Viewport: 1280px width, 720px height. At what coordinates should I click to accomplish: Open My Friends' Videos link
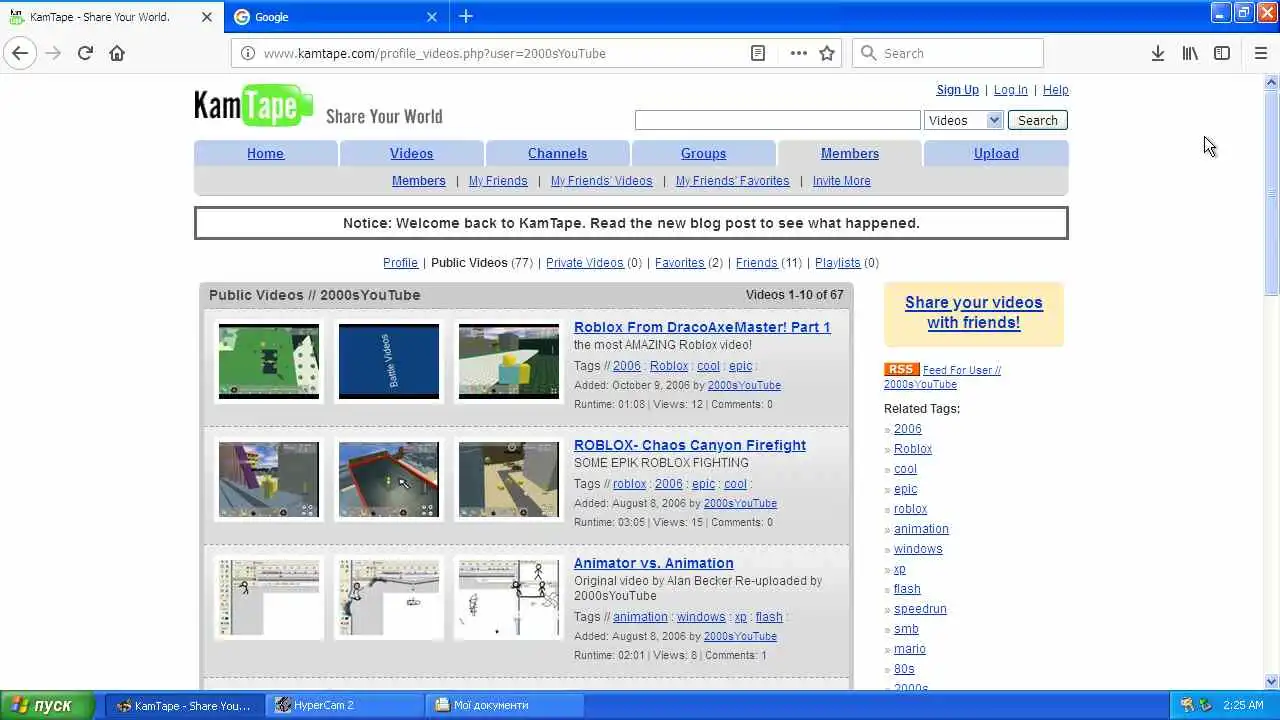coord(601,181)
